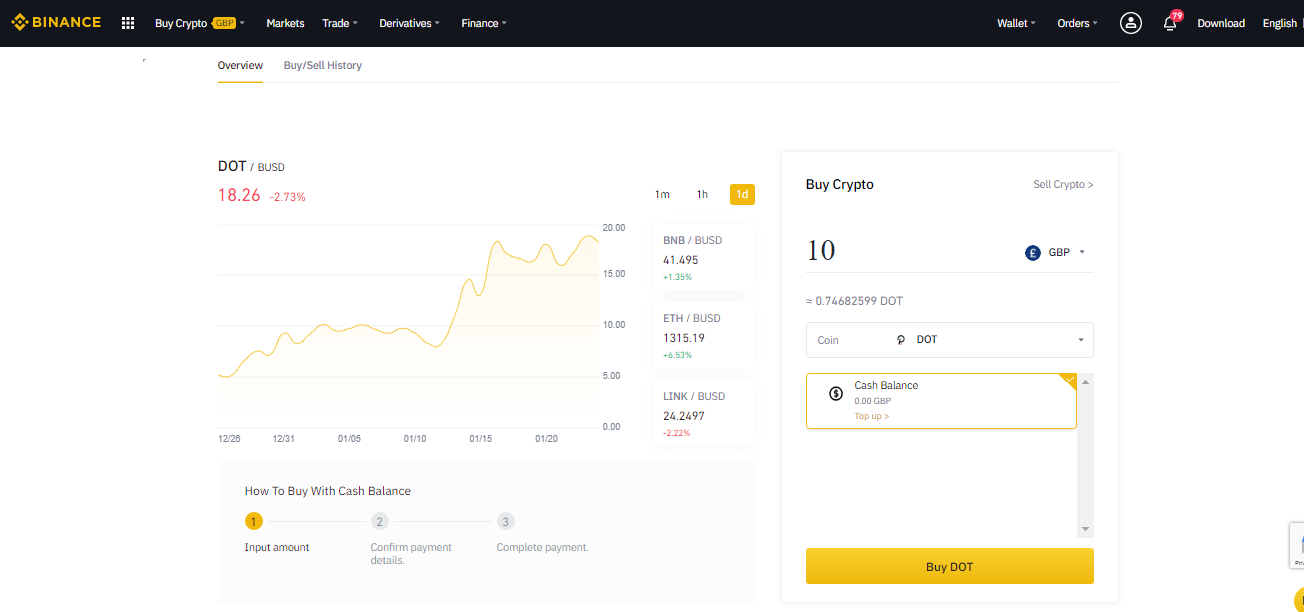
Task: Click the Buy DOT button
Action: coord(950,566)
